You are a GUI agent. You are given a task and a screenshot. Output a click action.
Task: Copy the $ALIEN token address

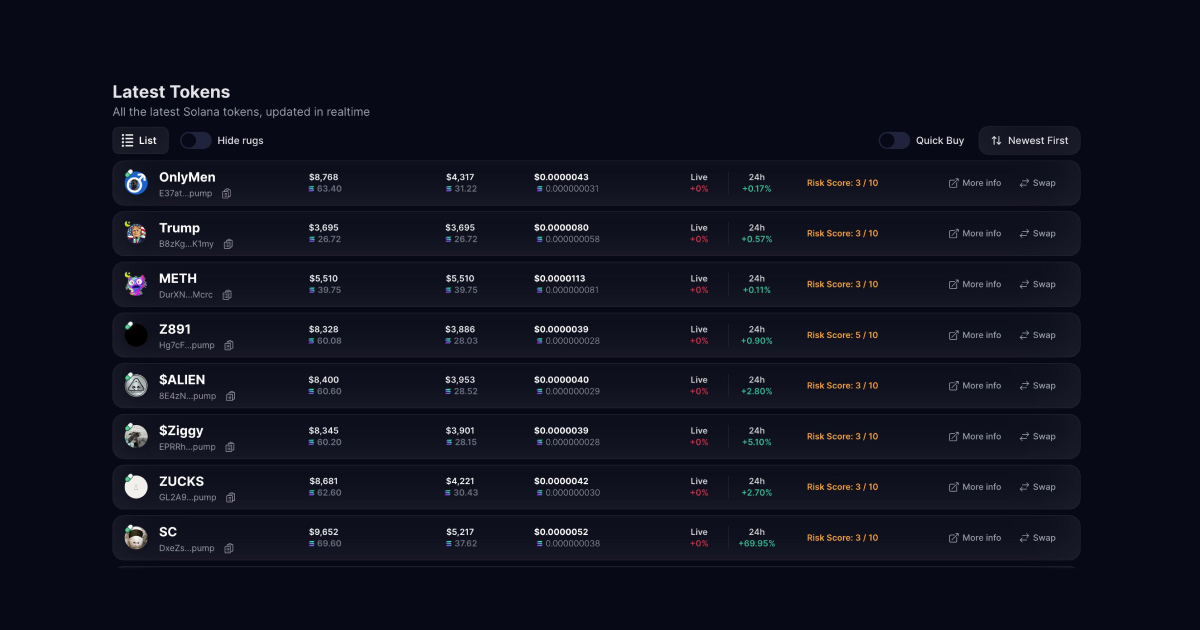[230, 396]
